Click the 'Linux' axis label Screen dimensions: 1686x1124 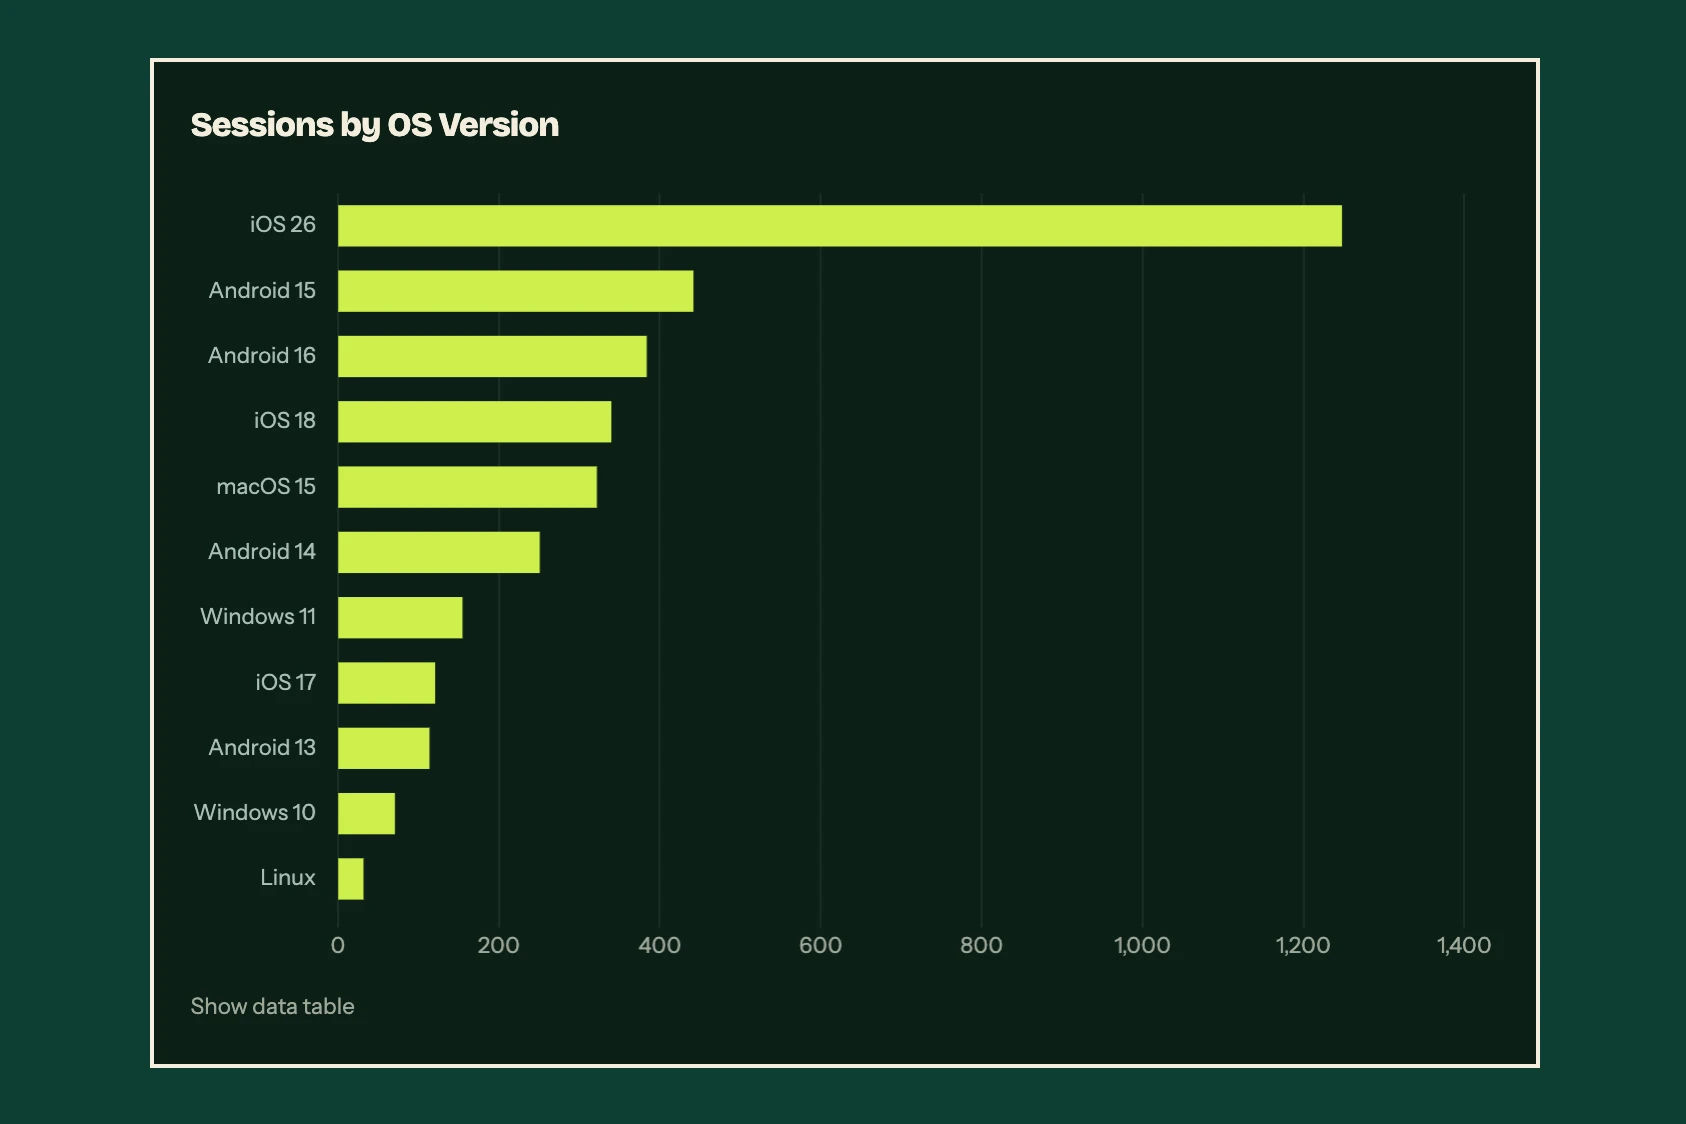(288, 877)
